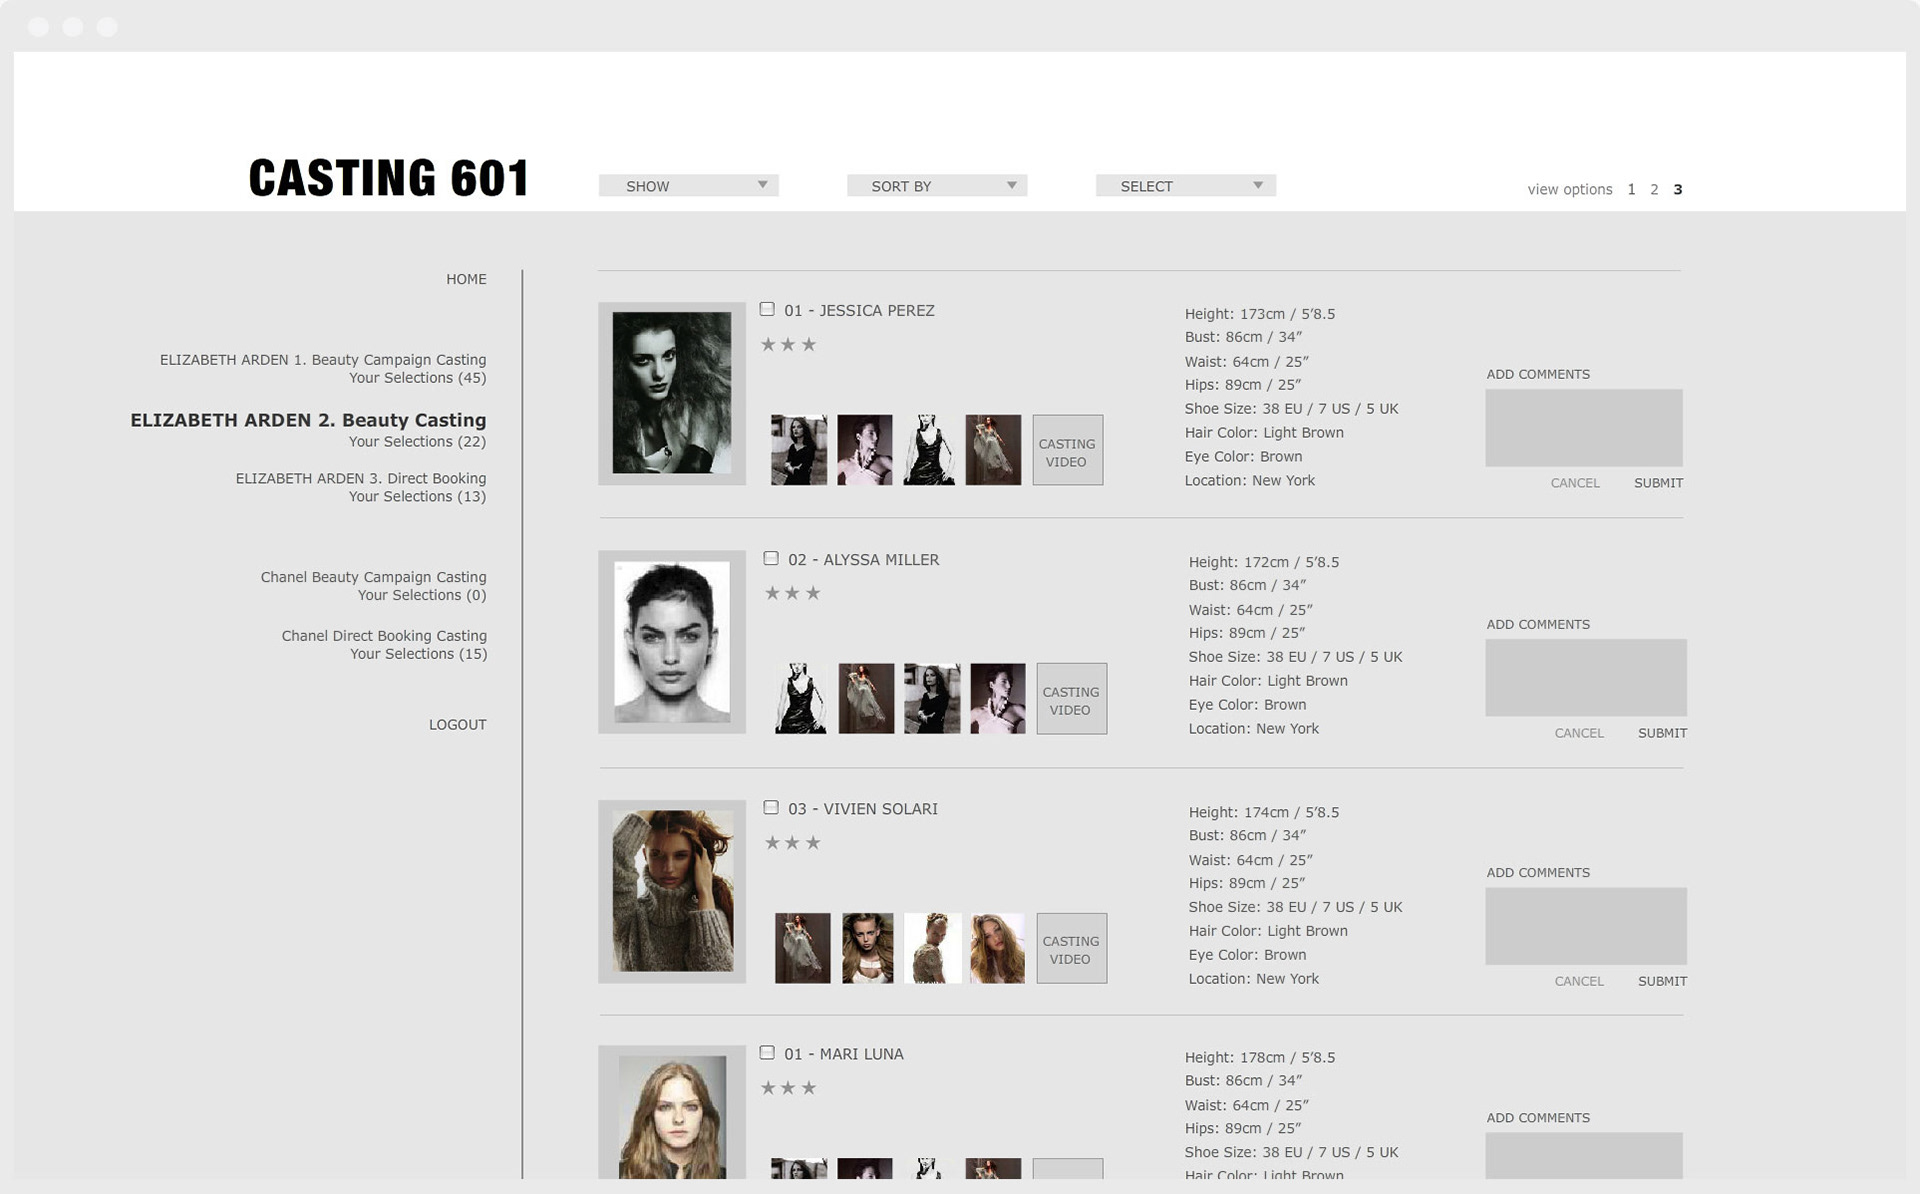Tick the checkbox for 02 - Alyssa Miller

771,559
